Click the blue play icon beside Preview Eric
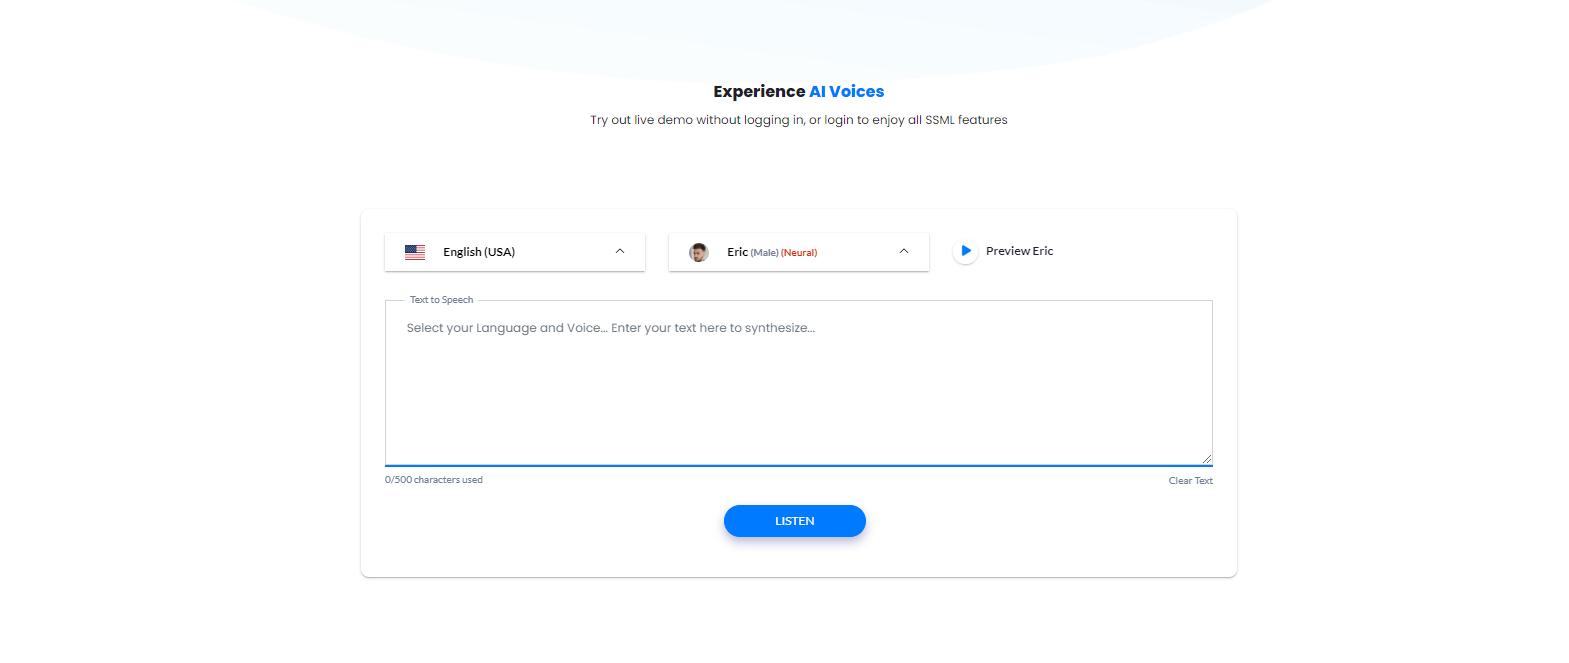 pyautogui.click(x=965, y=251)
